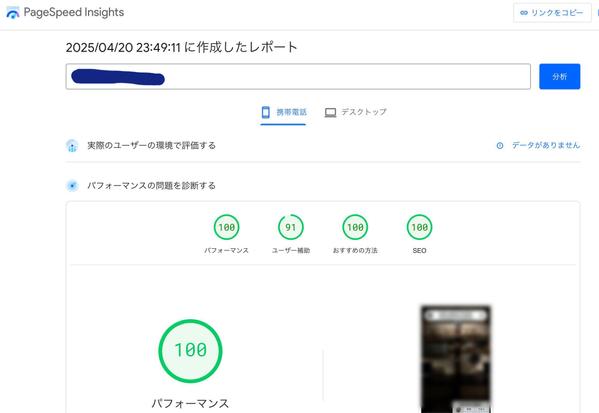Switch to the 携帯電話 tab
The image size is (599, 413).
tap(283, 113)
